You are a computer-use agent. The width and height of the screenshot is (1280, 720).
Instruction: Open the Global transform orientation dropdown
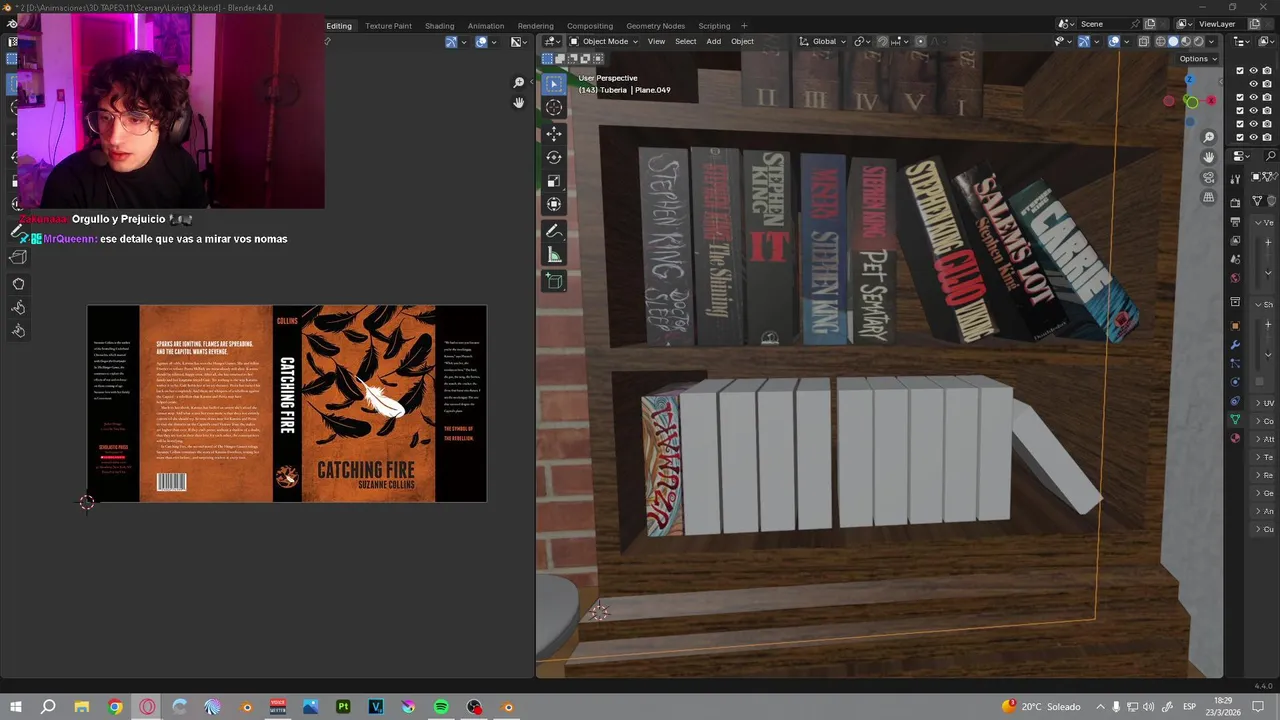(x=823, y=41)
